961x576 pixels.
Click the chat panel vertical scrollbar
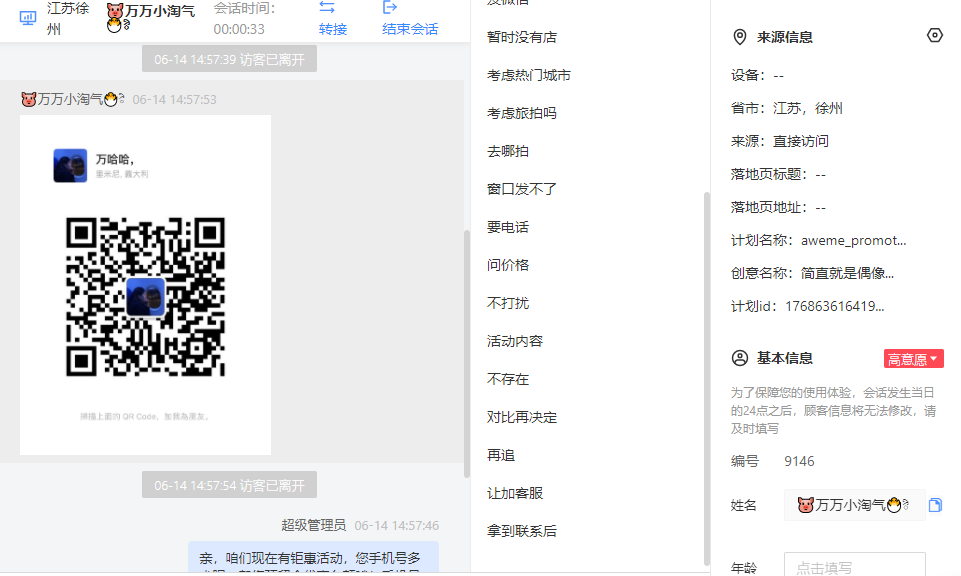pos(466,354)
